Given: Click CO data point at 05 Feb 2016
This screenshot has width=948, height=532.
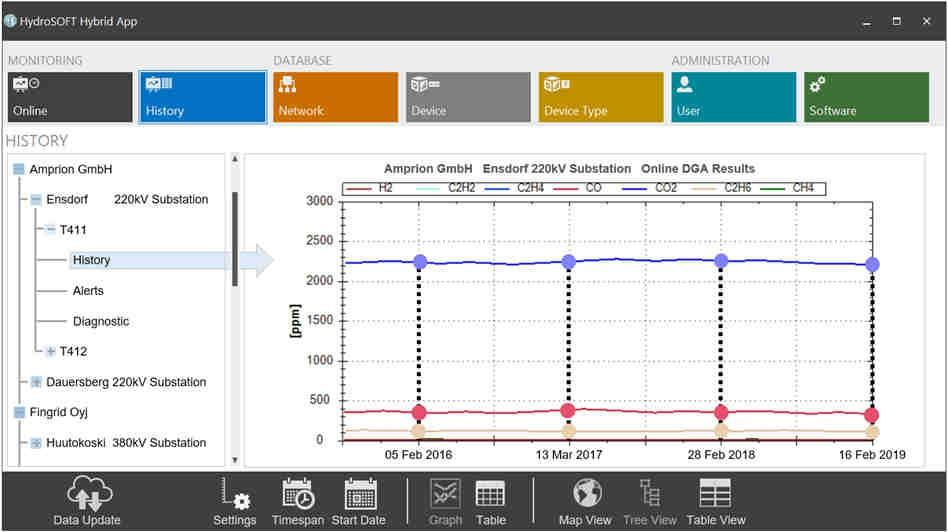Looking at the screenshot, I should coord(419,412).
